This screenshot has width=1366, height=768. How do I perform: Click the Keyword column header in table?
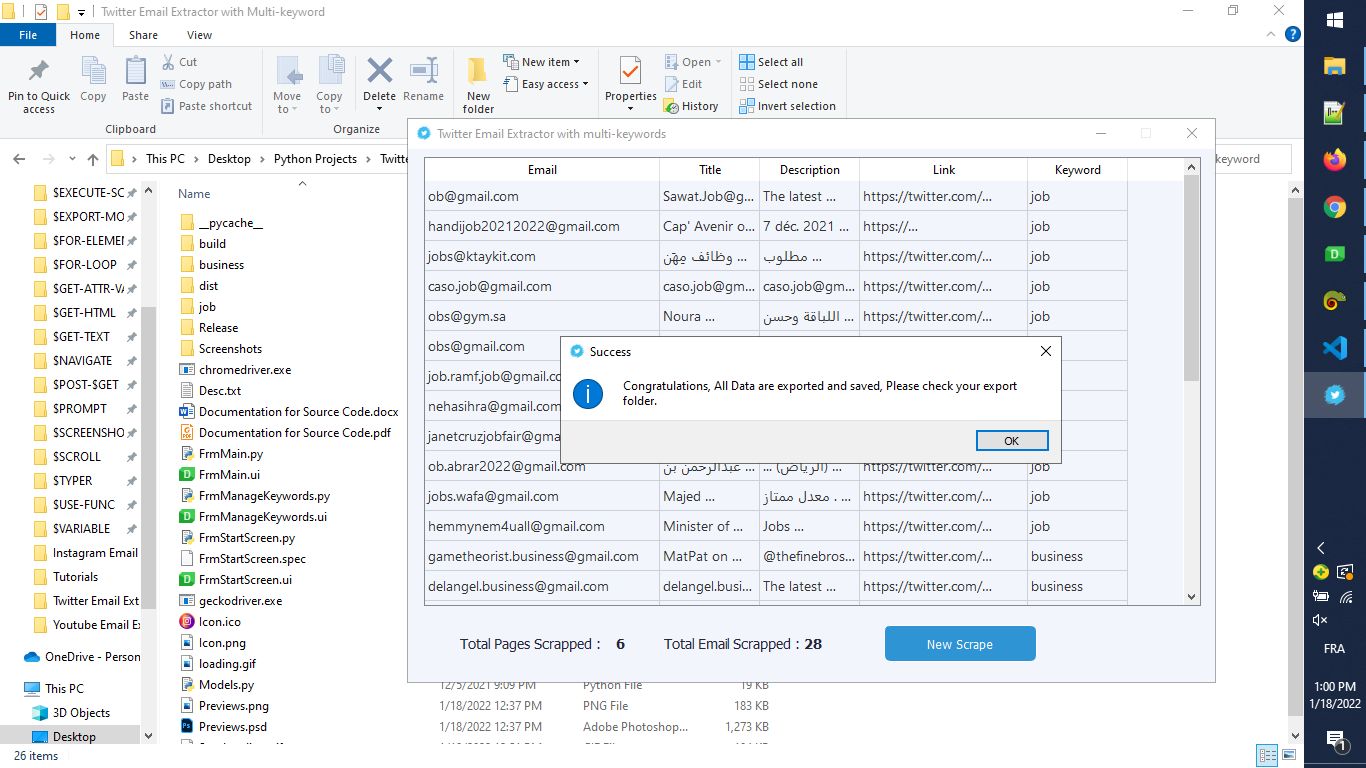(1077, 170)
